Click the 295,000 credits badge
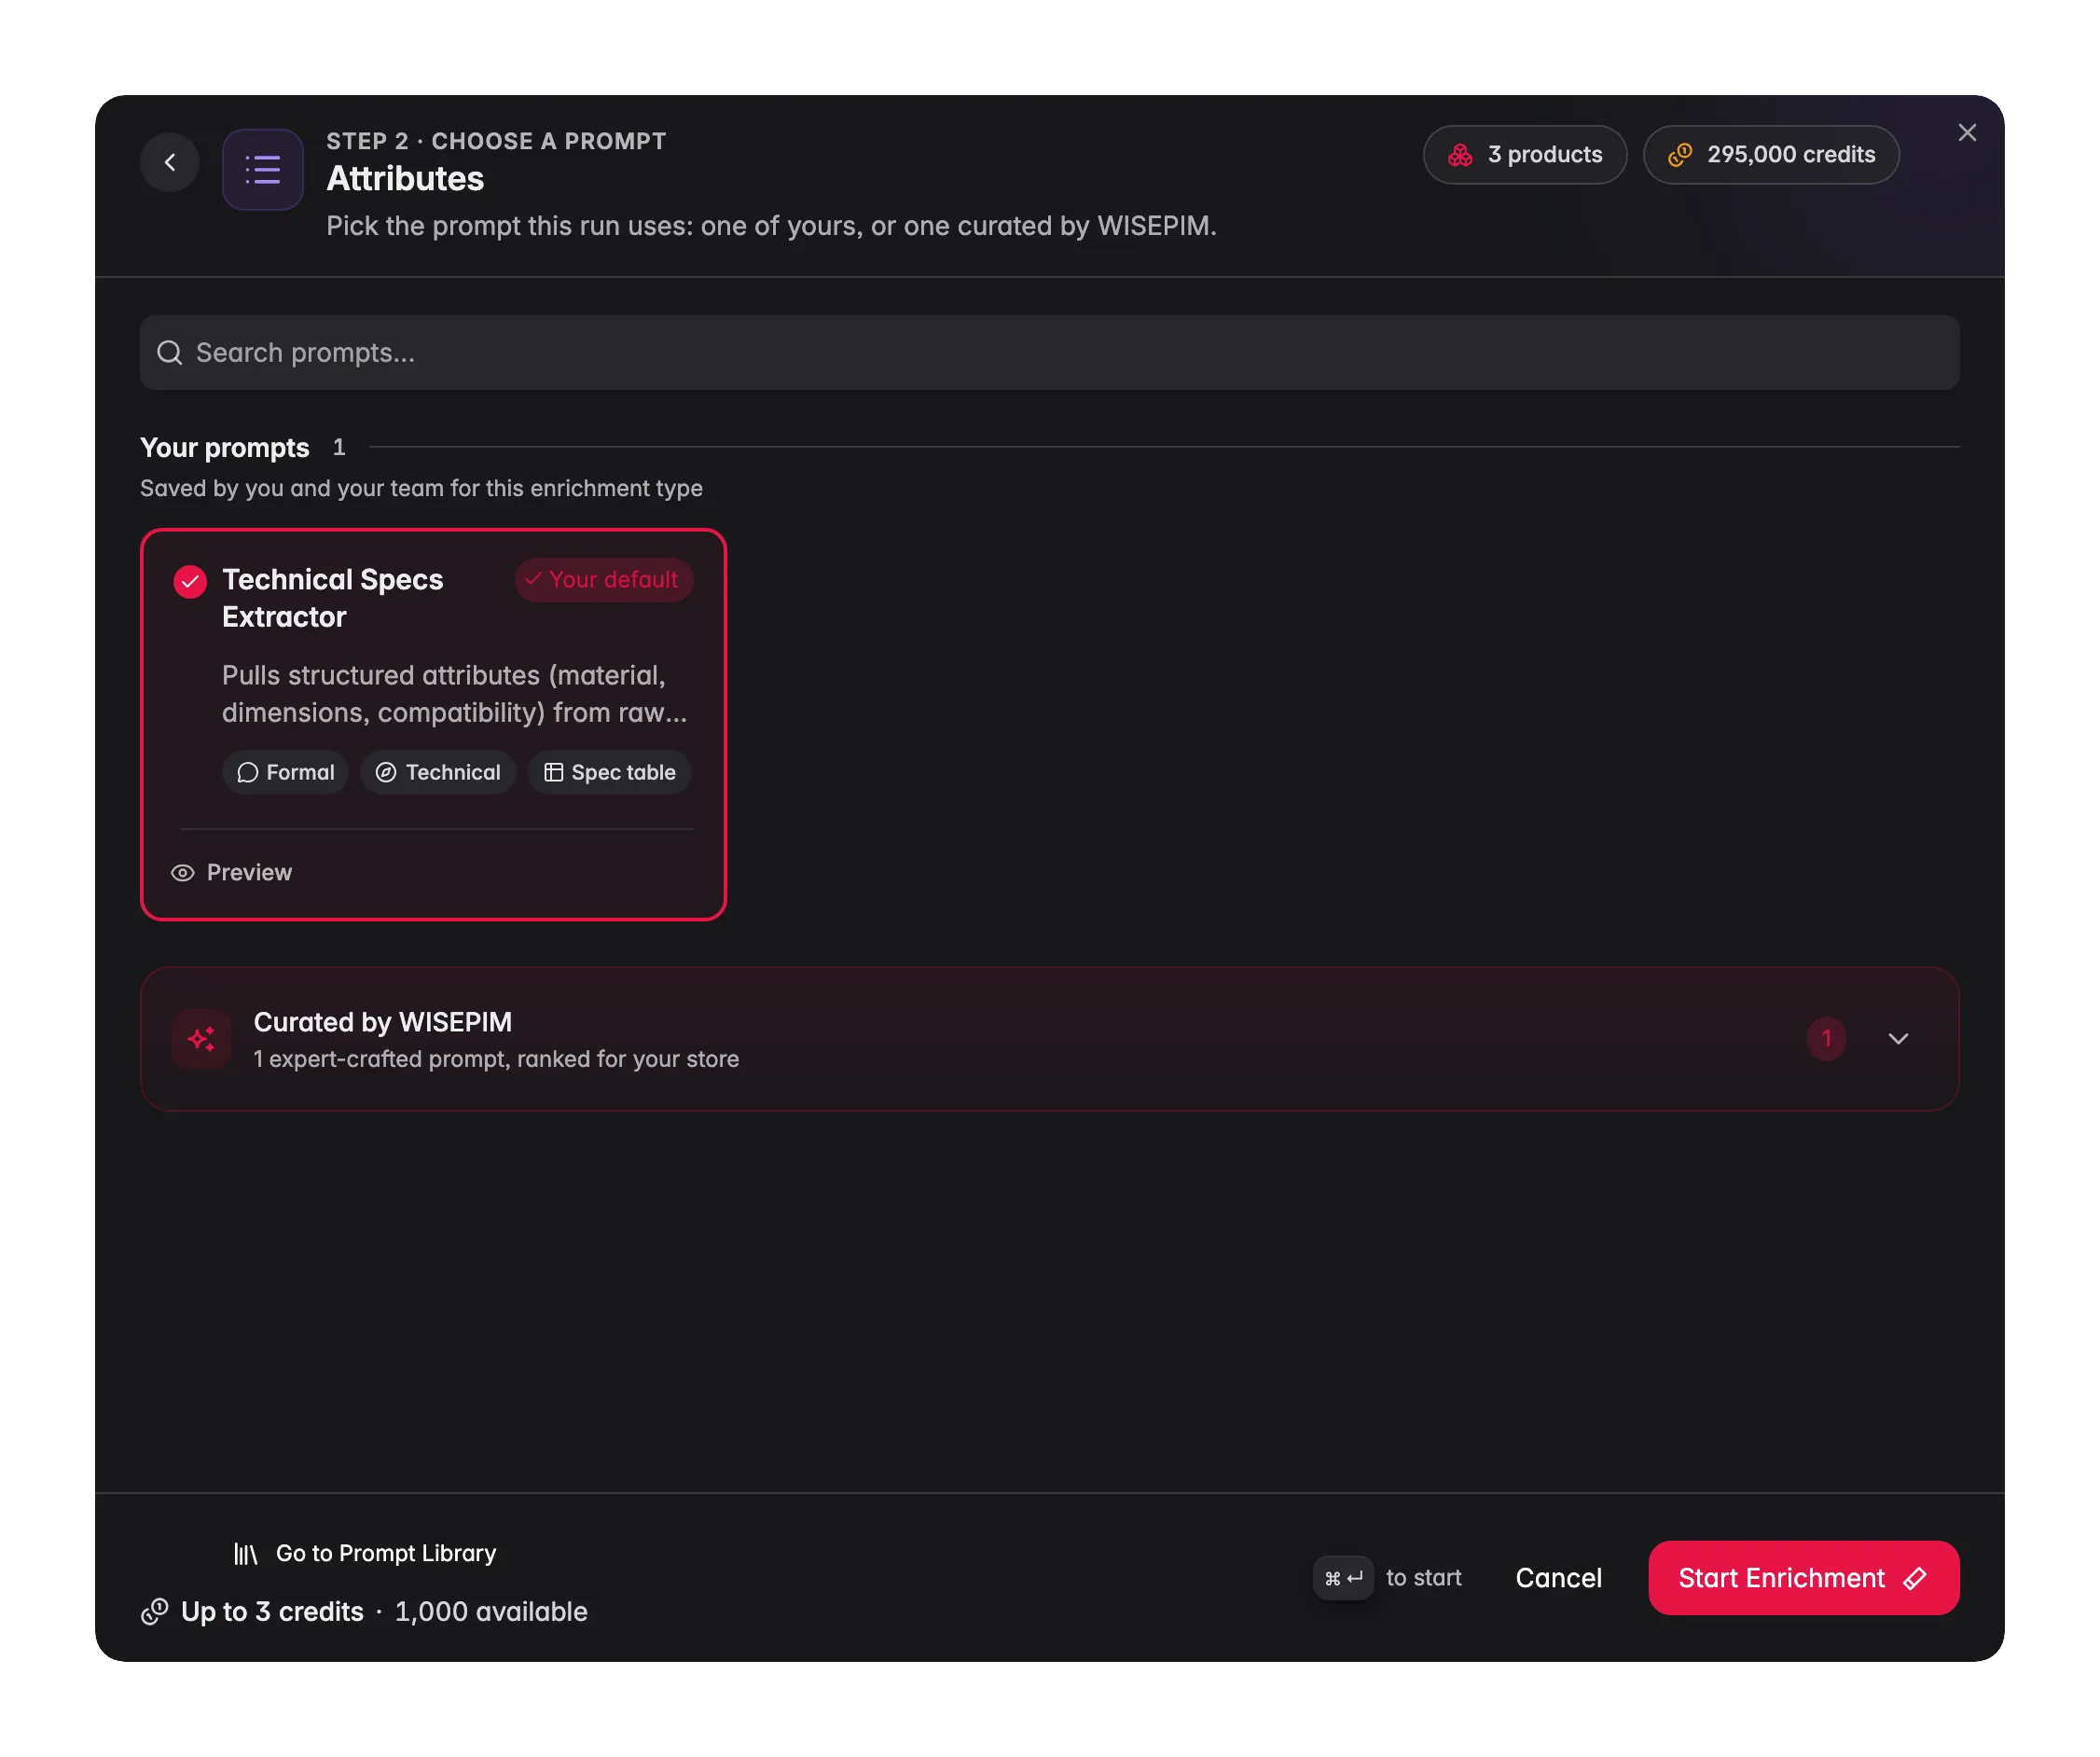The height and width of the screenshot is (1757, 2100). click(x=1771, y=155)
